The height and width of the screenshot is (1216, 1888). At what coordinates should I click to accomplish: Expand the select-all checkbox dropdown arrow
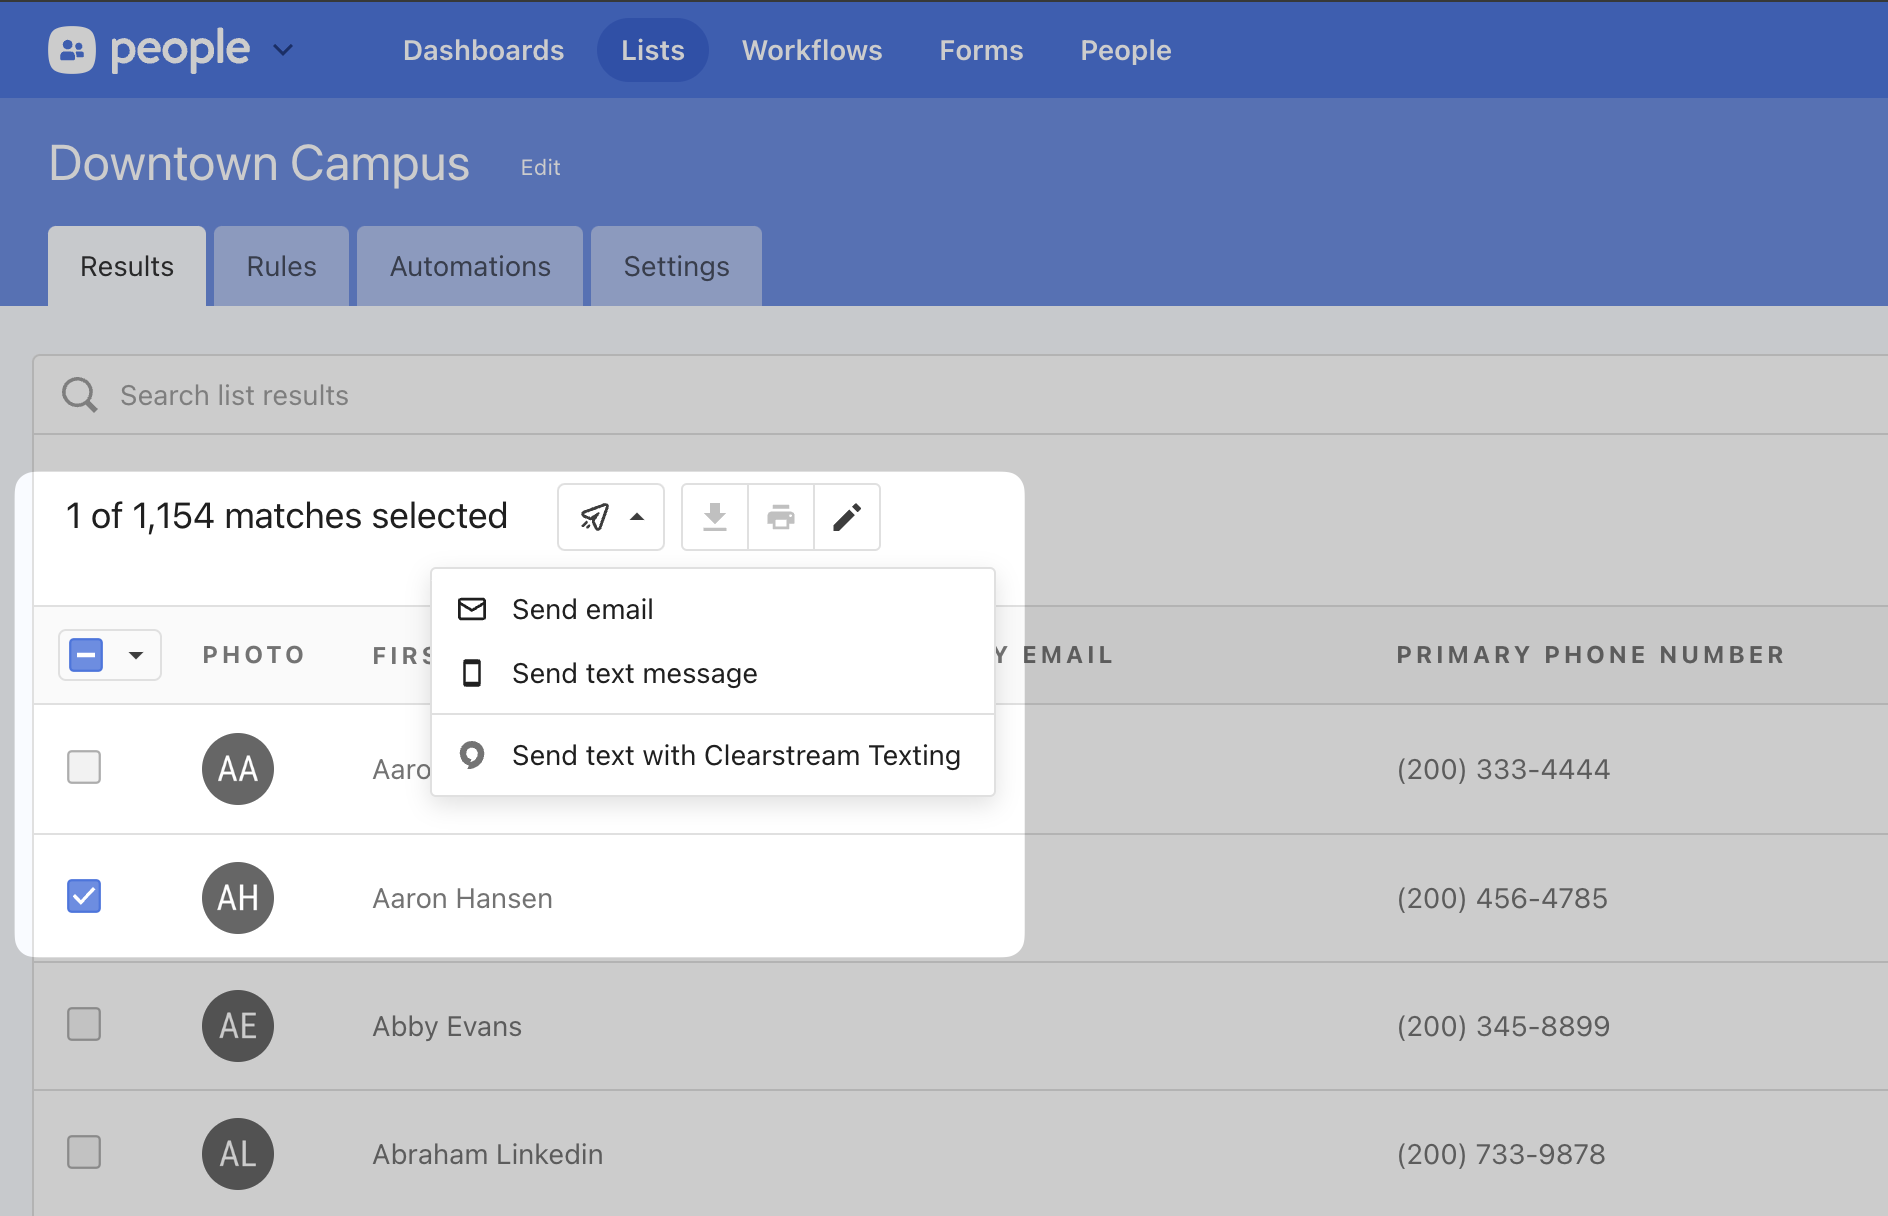[136, 656]
